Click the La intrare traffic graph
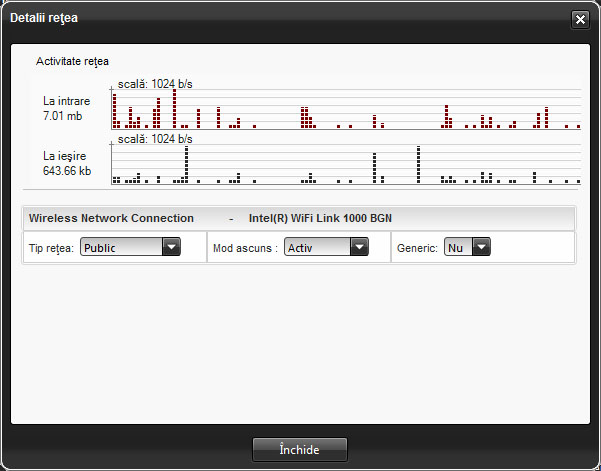Screen dimensions: 601x471 click(x=345, y=110)
